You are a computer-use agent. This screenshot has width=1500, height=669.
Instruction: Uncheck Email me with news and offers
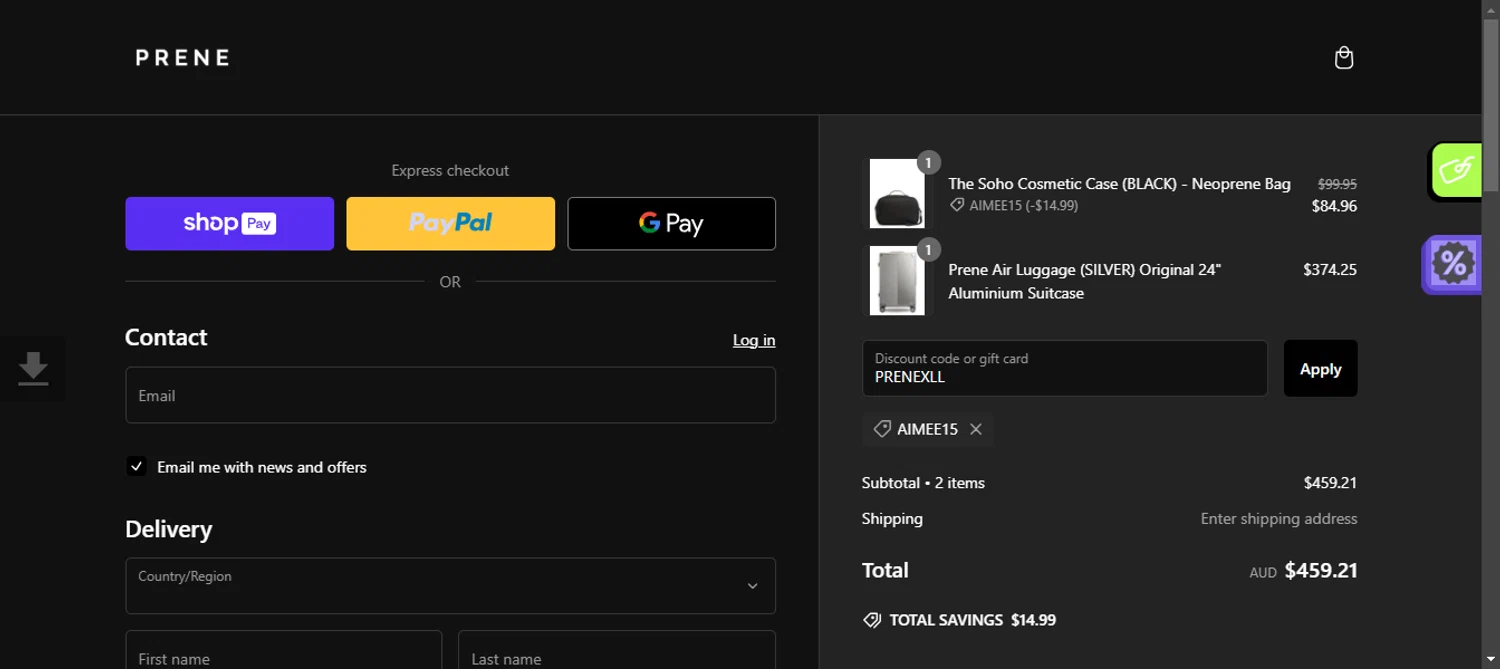137,466
